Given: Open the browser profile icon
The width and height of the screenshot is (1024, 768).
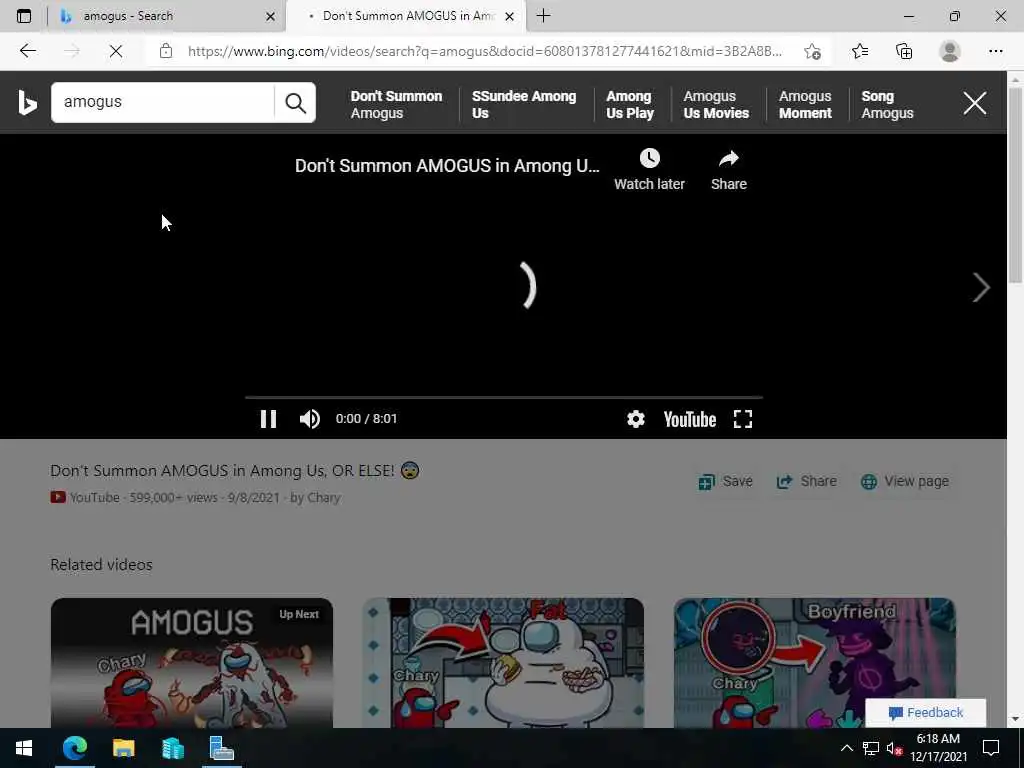Looking at the screenshot, I should pos(950,51).
